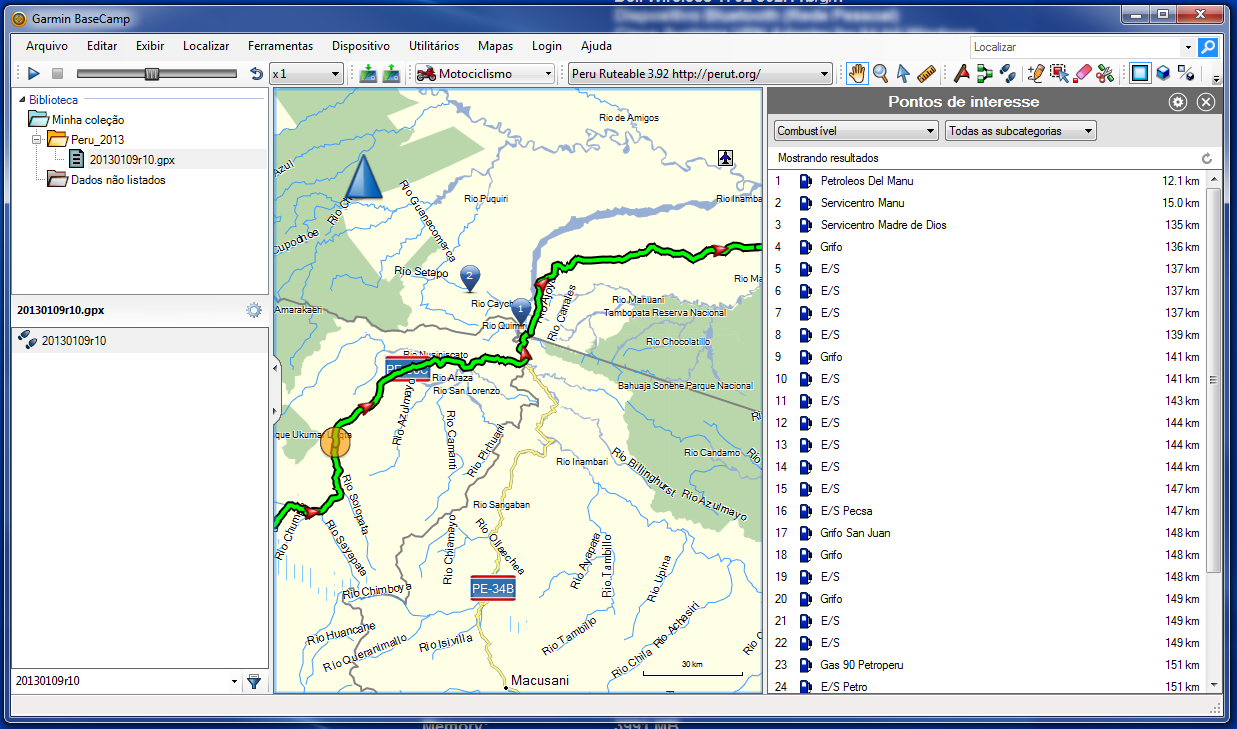Select the Erase tool

pos(1082,73)
